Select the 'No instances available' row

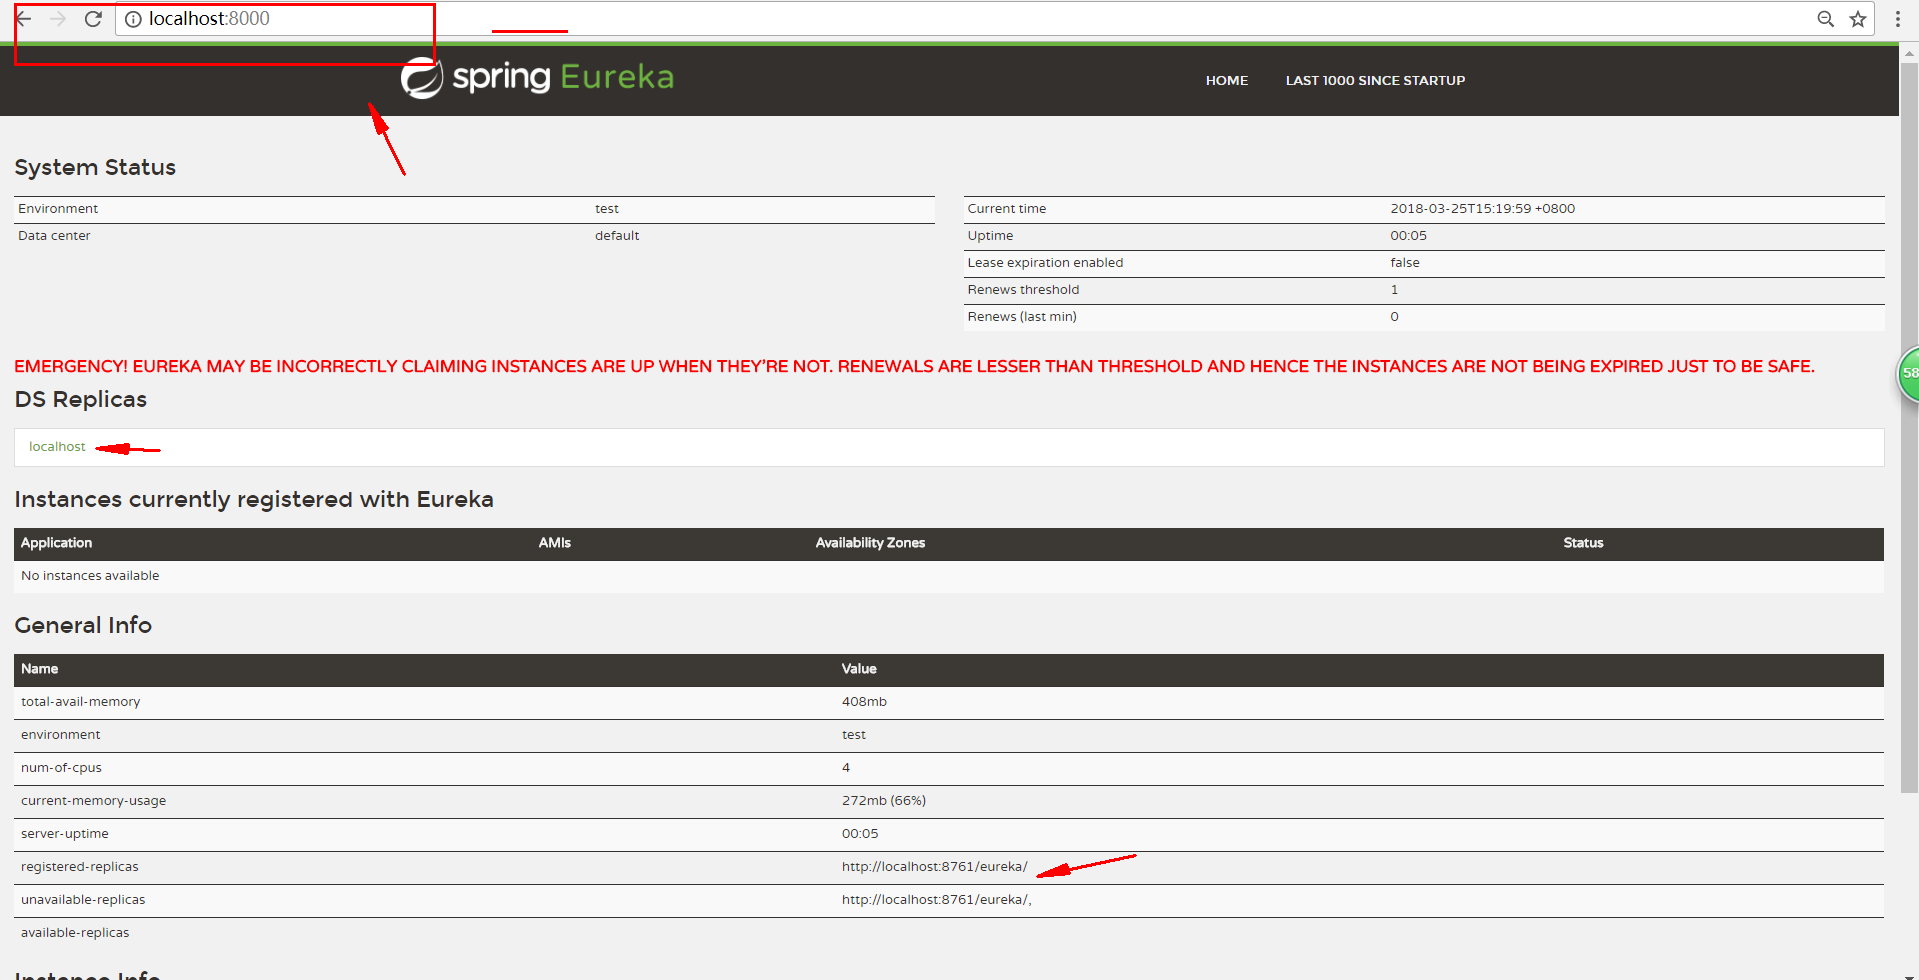949,576
